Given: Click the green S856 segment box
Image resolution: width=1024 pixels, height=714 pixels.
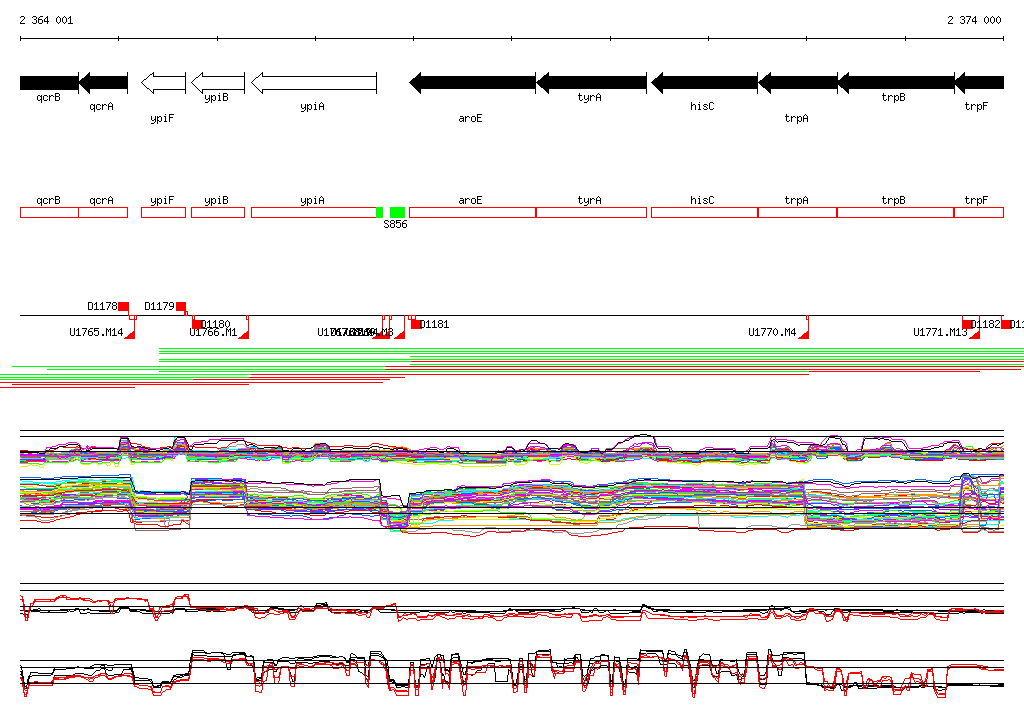Looking at the screenshot, I should point(397,212).
